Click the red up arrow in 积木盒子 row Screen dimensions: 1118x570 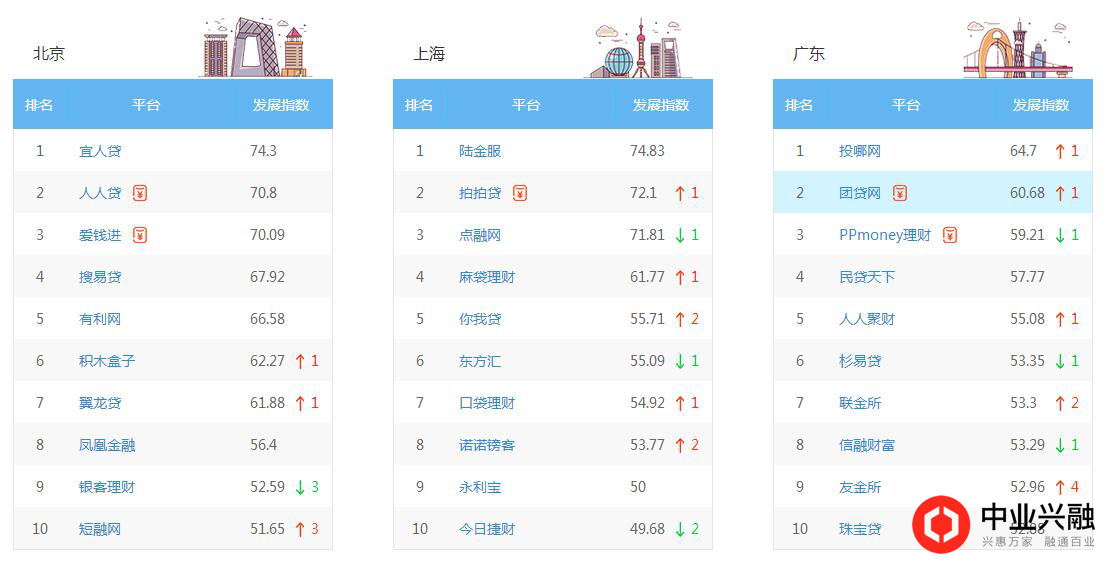click(300, 362)
